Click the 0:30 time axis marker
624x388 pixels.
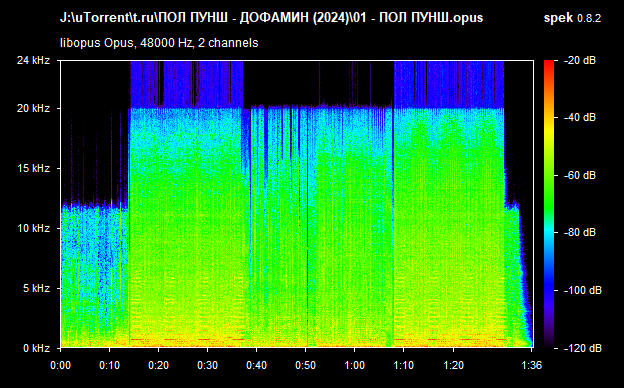(207, 365)
